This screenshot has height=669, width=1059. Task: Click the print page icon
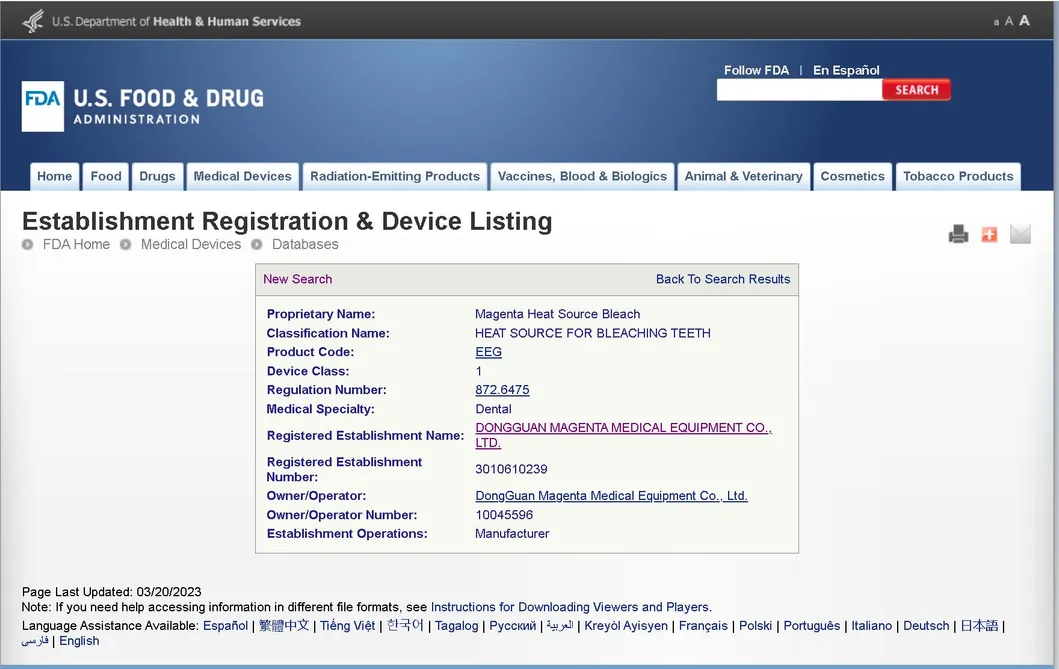pyautogui.click(x=958, y=235)
